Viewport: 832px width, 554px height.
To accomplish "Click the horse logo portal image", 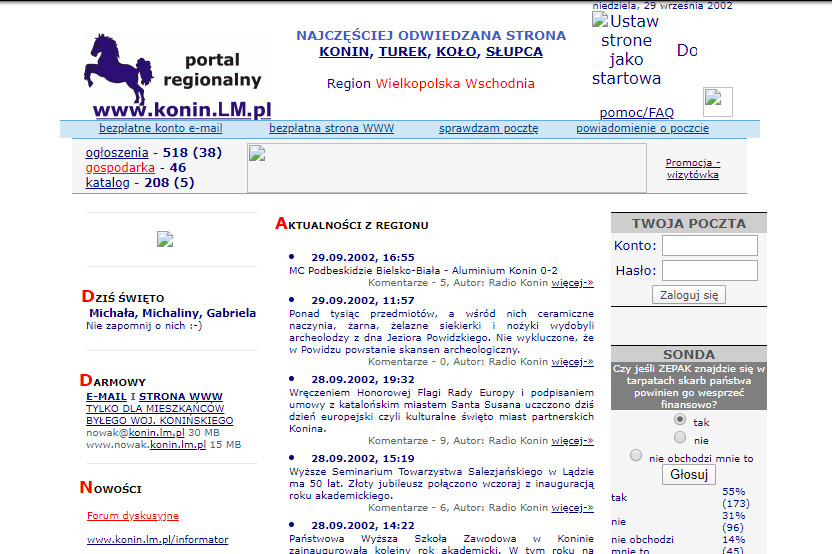I will [177, 76].
